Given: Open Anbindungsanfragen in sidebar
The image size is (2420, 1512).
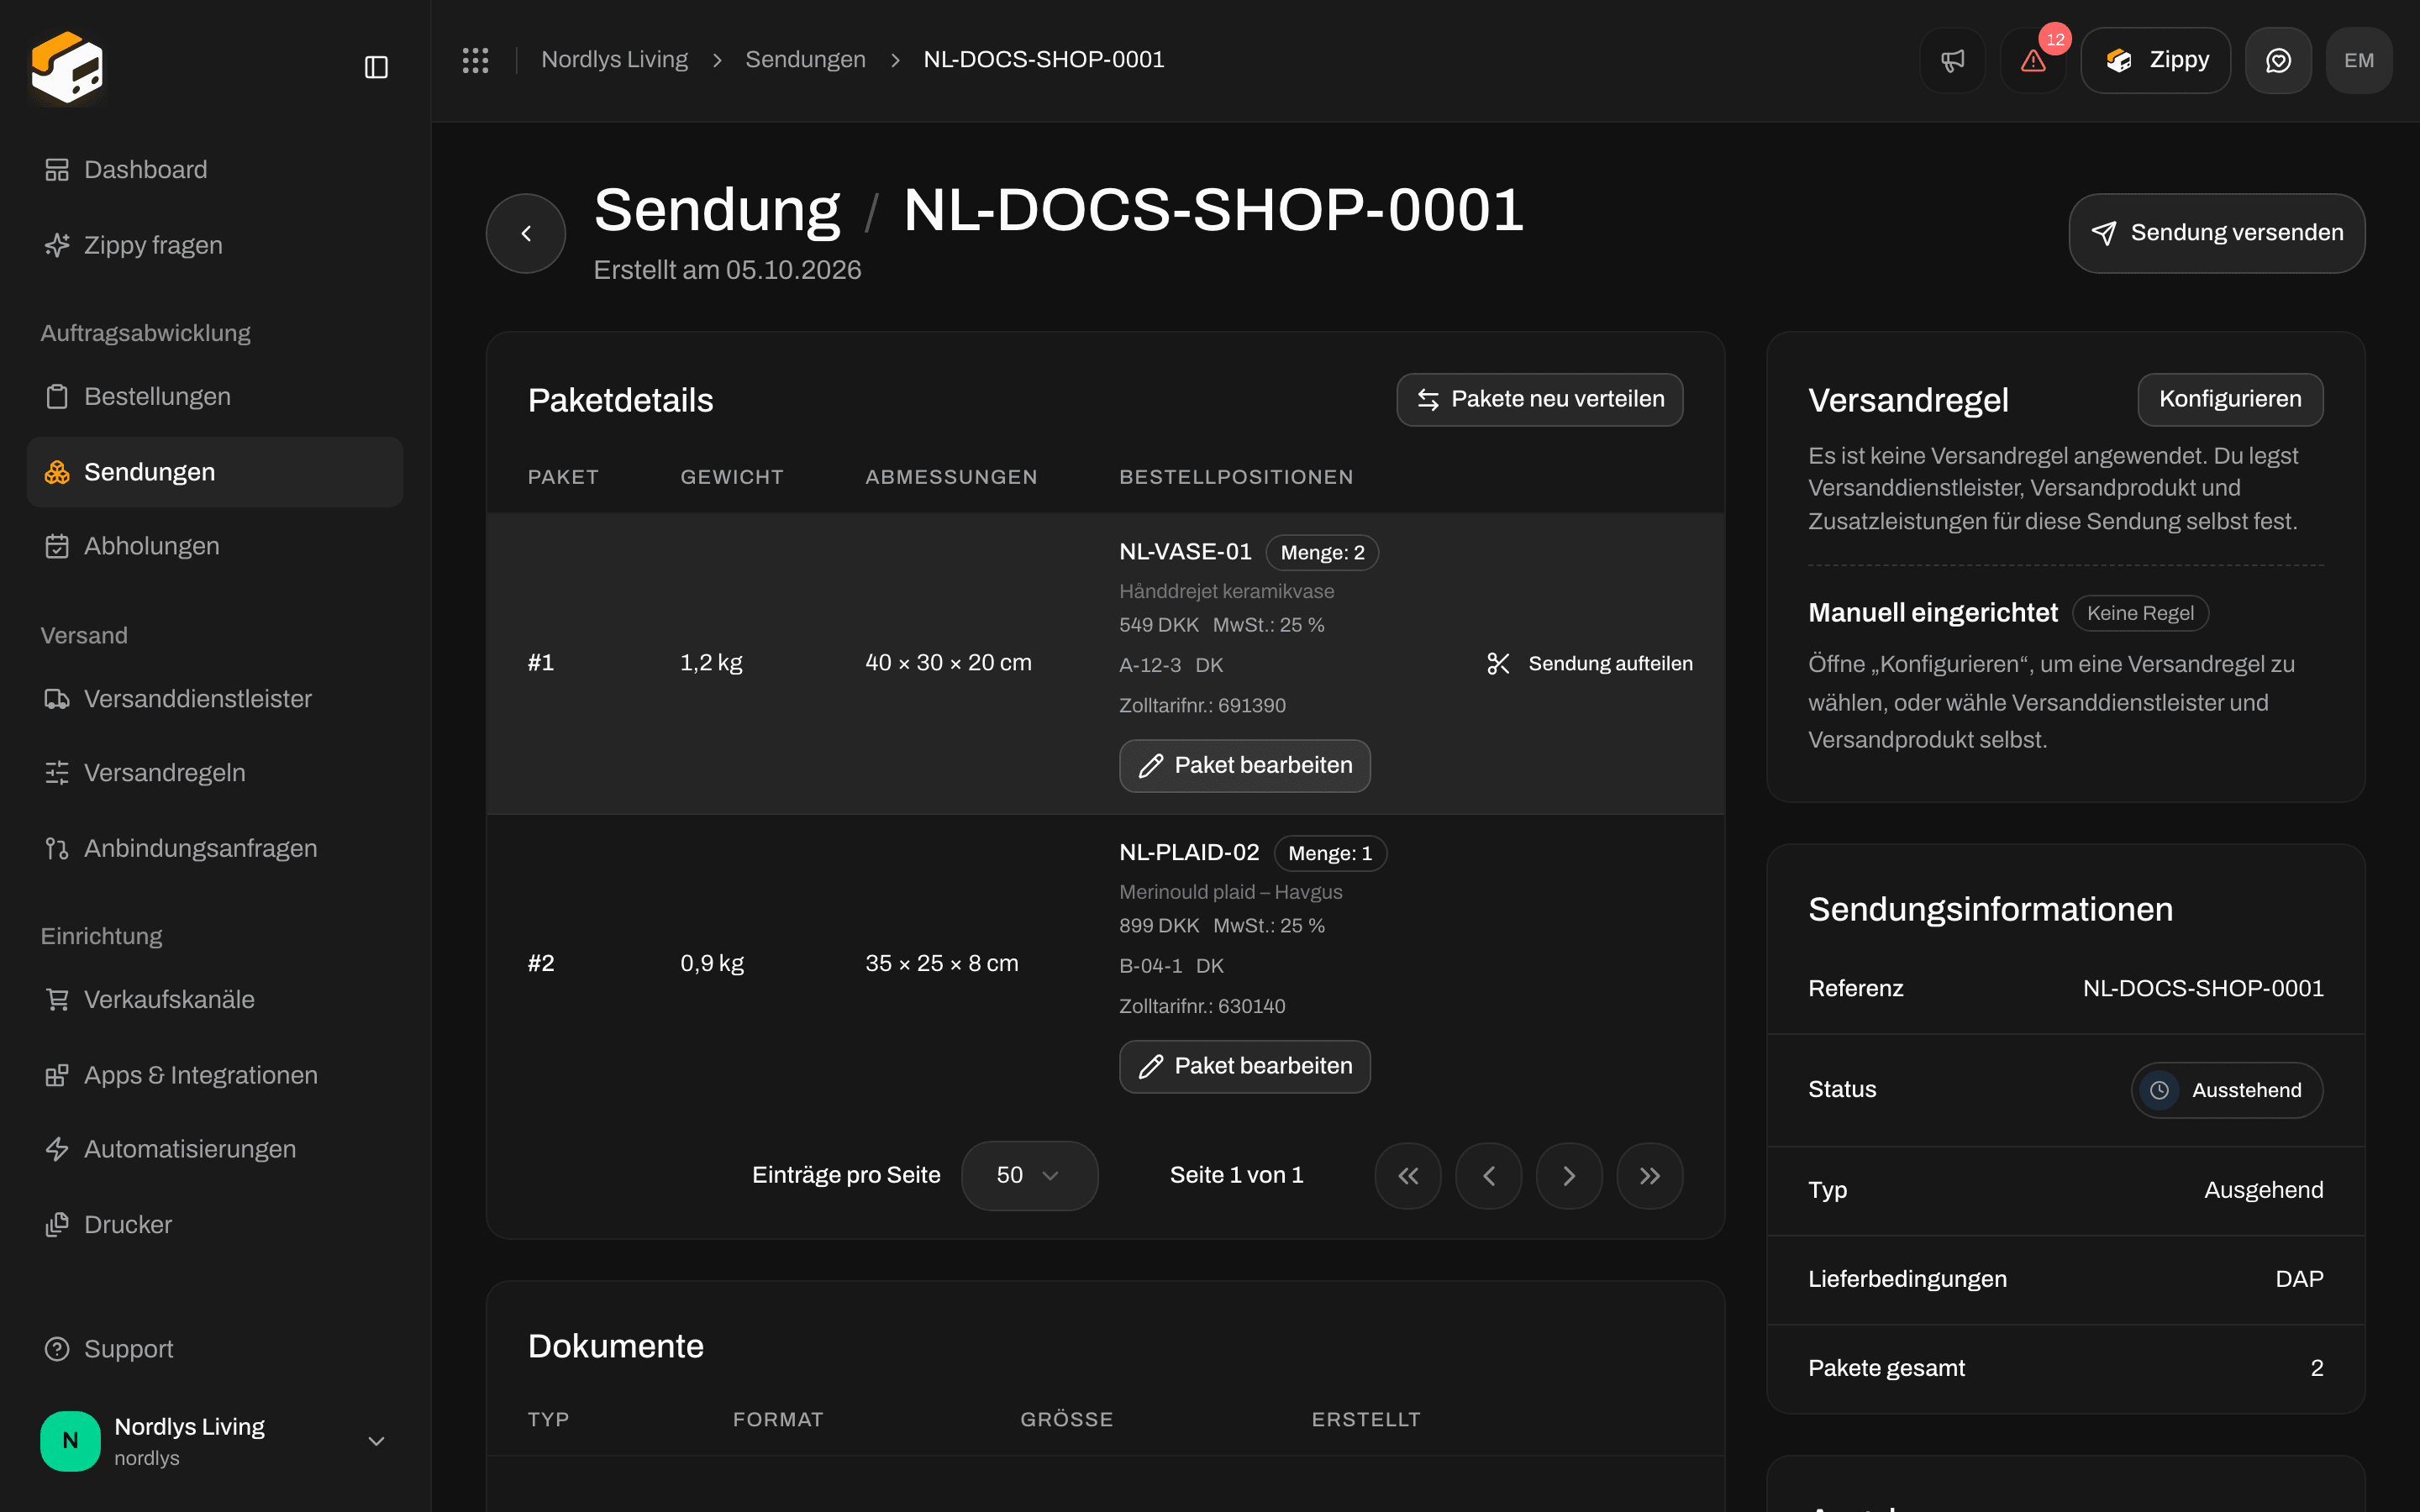Looking at the screenshot, I should pos(215,848).
